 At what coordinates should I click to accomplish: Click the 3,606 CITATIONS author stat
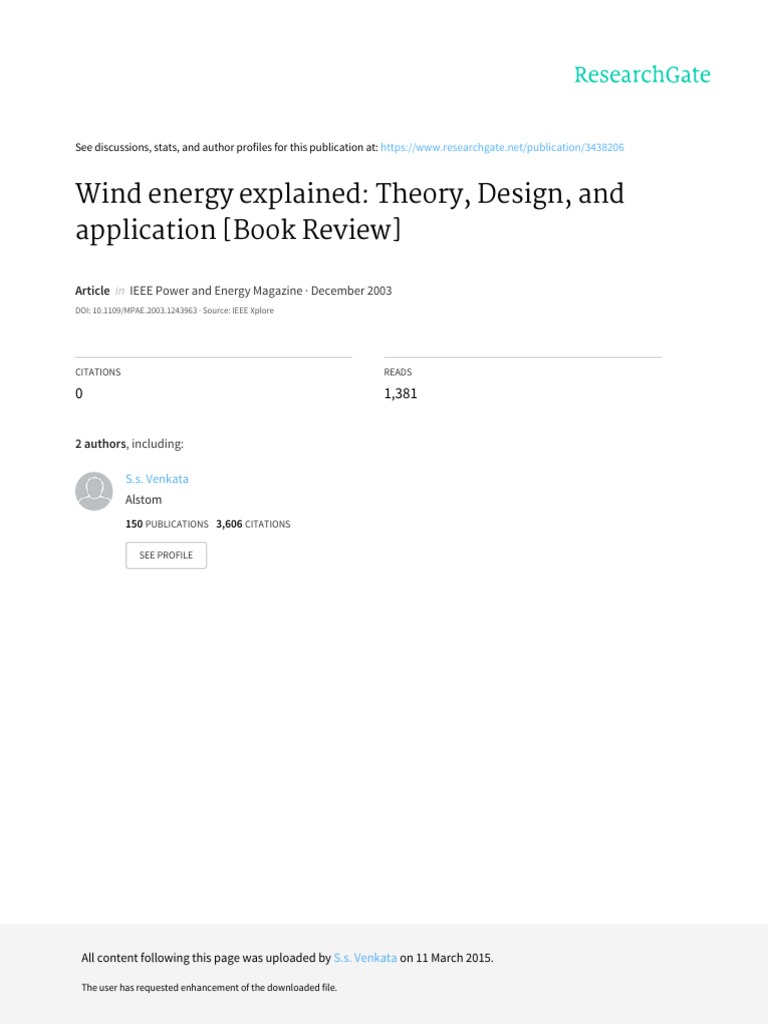point(253,524)
